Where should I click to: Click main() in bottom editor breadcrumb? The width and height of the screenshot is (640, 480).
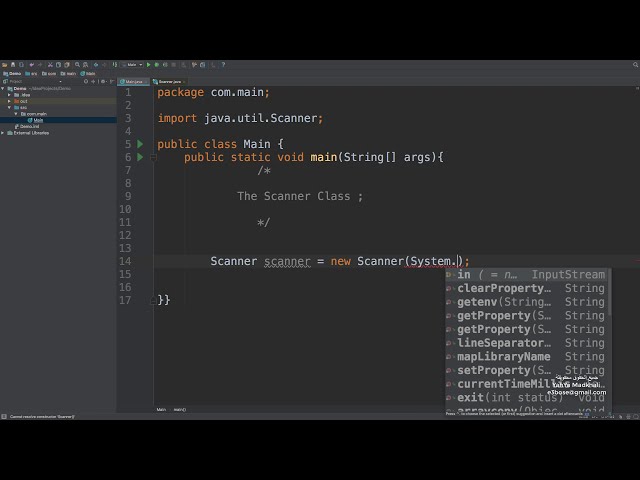180,409
